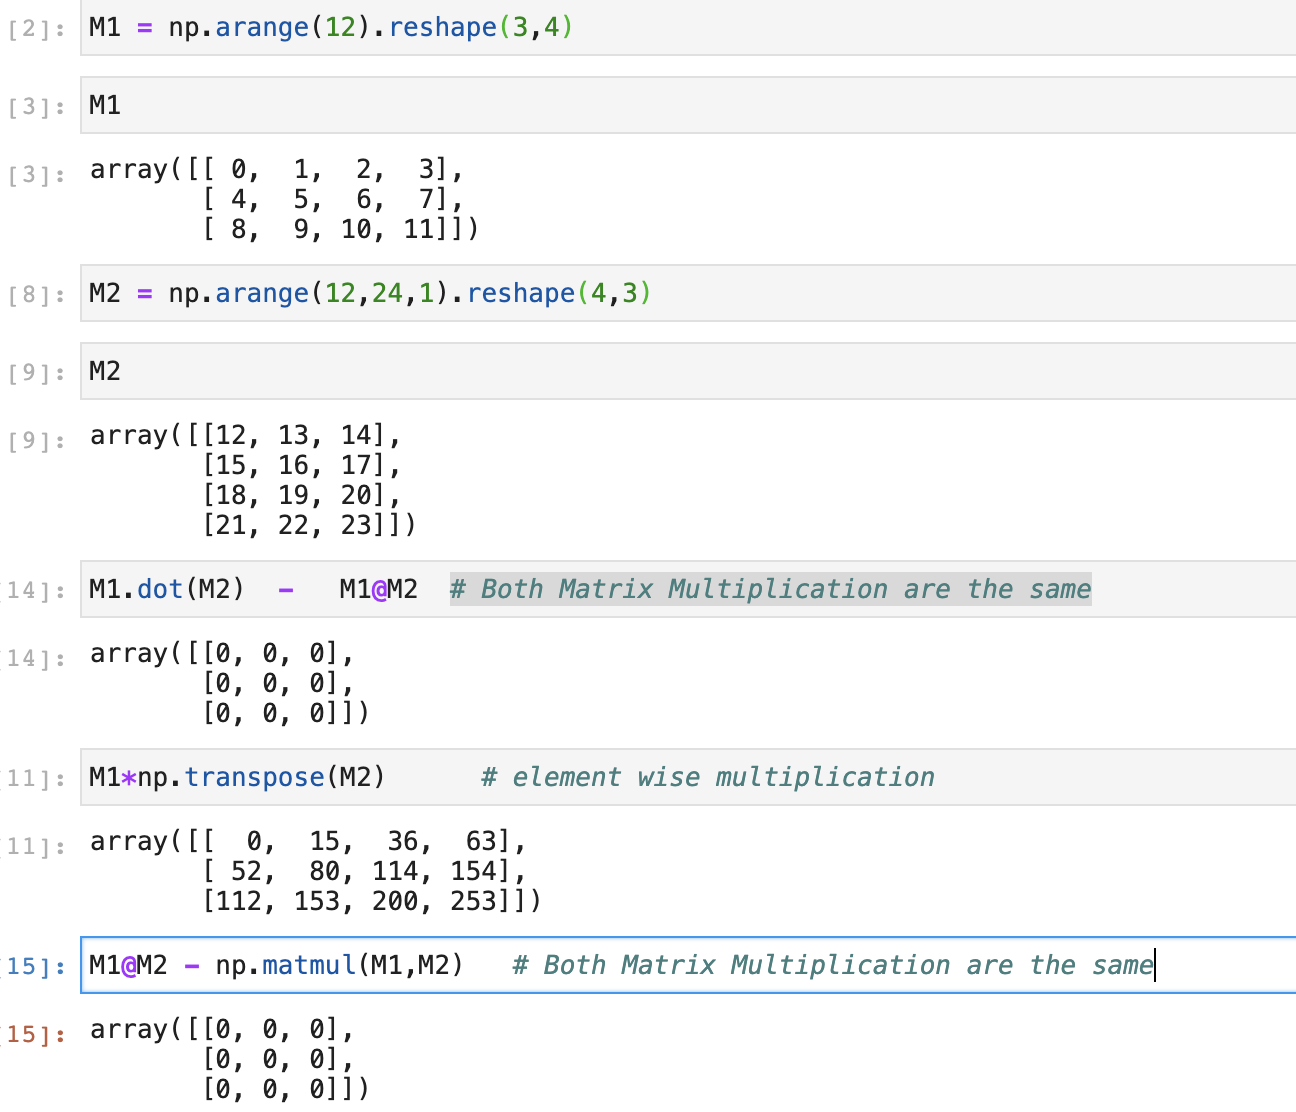Click the output array starting with 12, 13, 14

coord(253,480)
